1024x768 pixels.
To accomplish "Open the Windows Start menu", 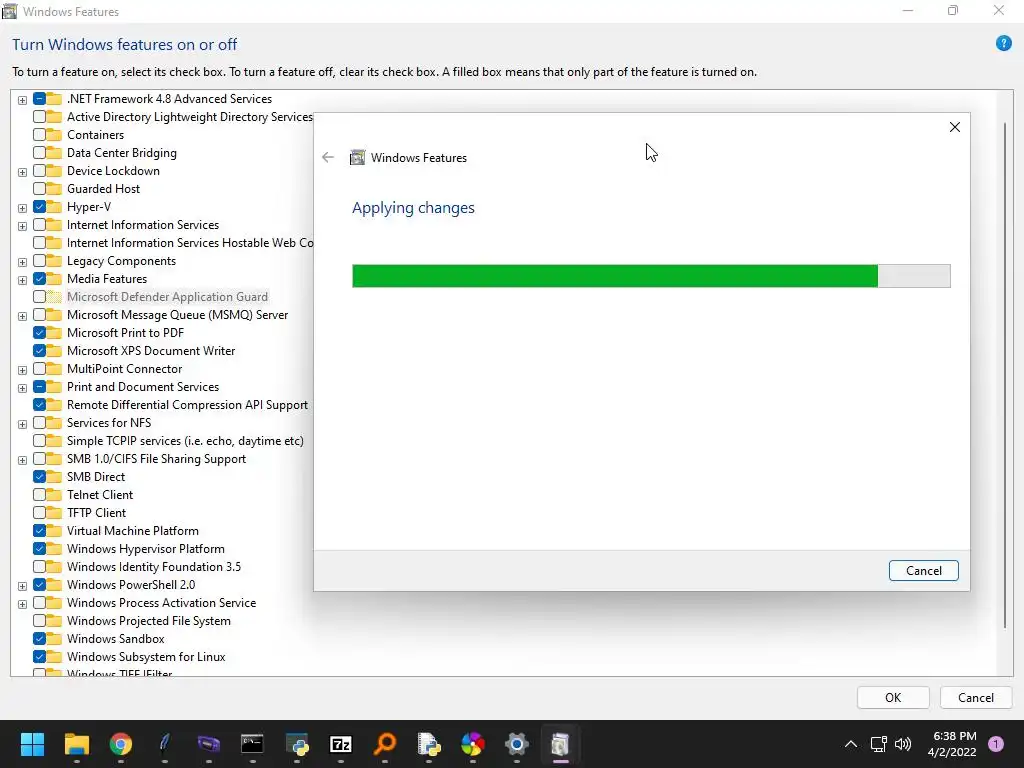I will click(x=32, y=744).
